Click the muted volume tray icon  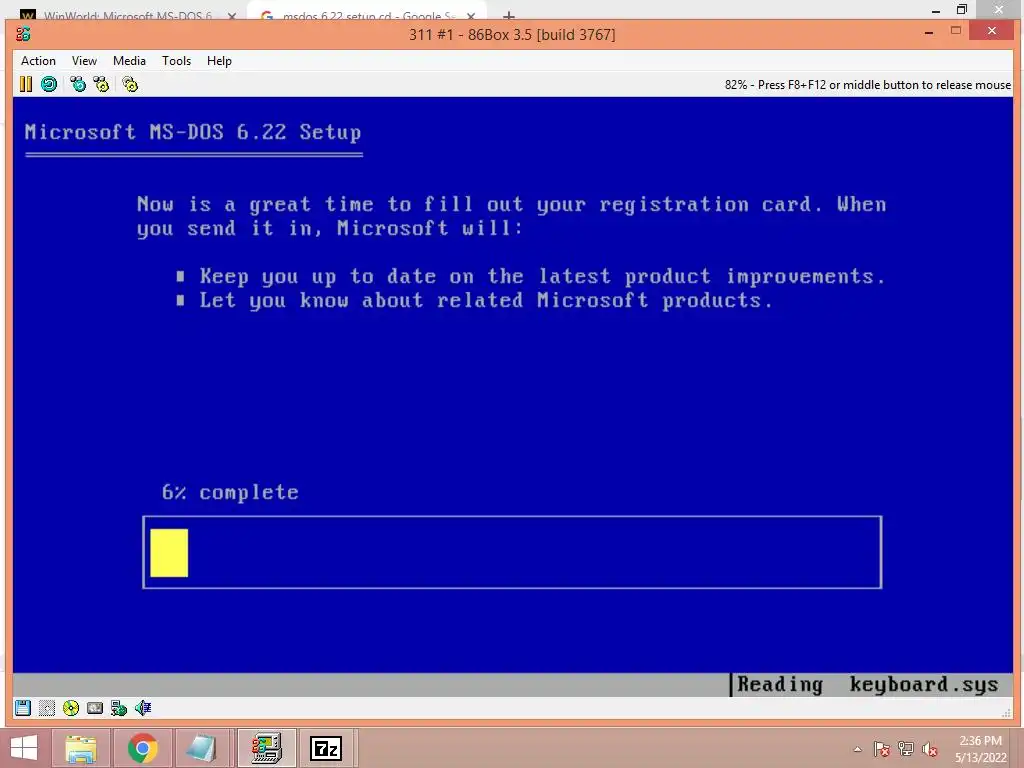929,749
